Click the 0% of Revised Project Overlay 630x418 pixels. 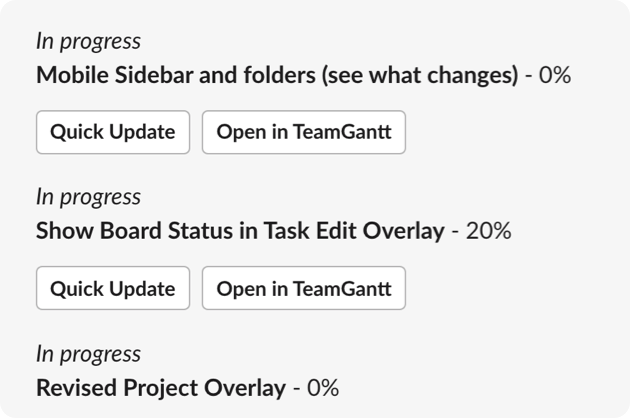coord(322,388)
